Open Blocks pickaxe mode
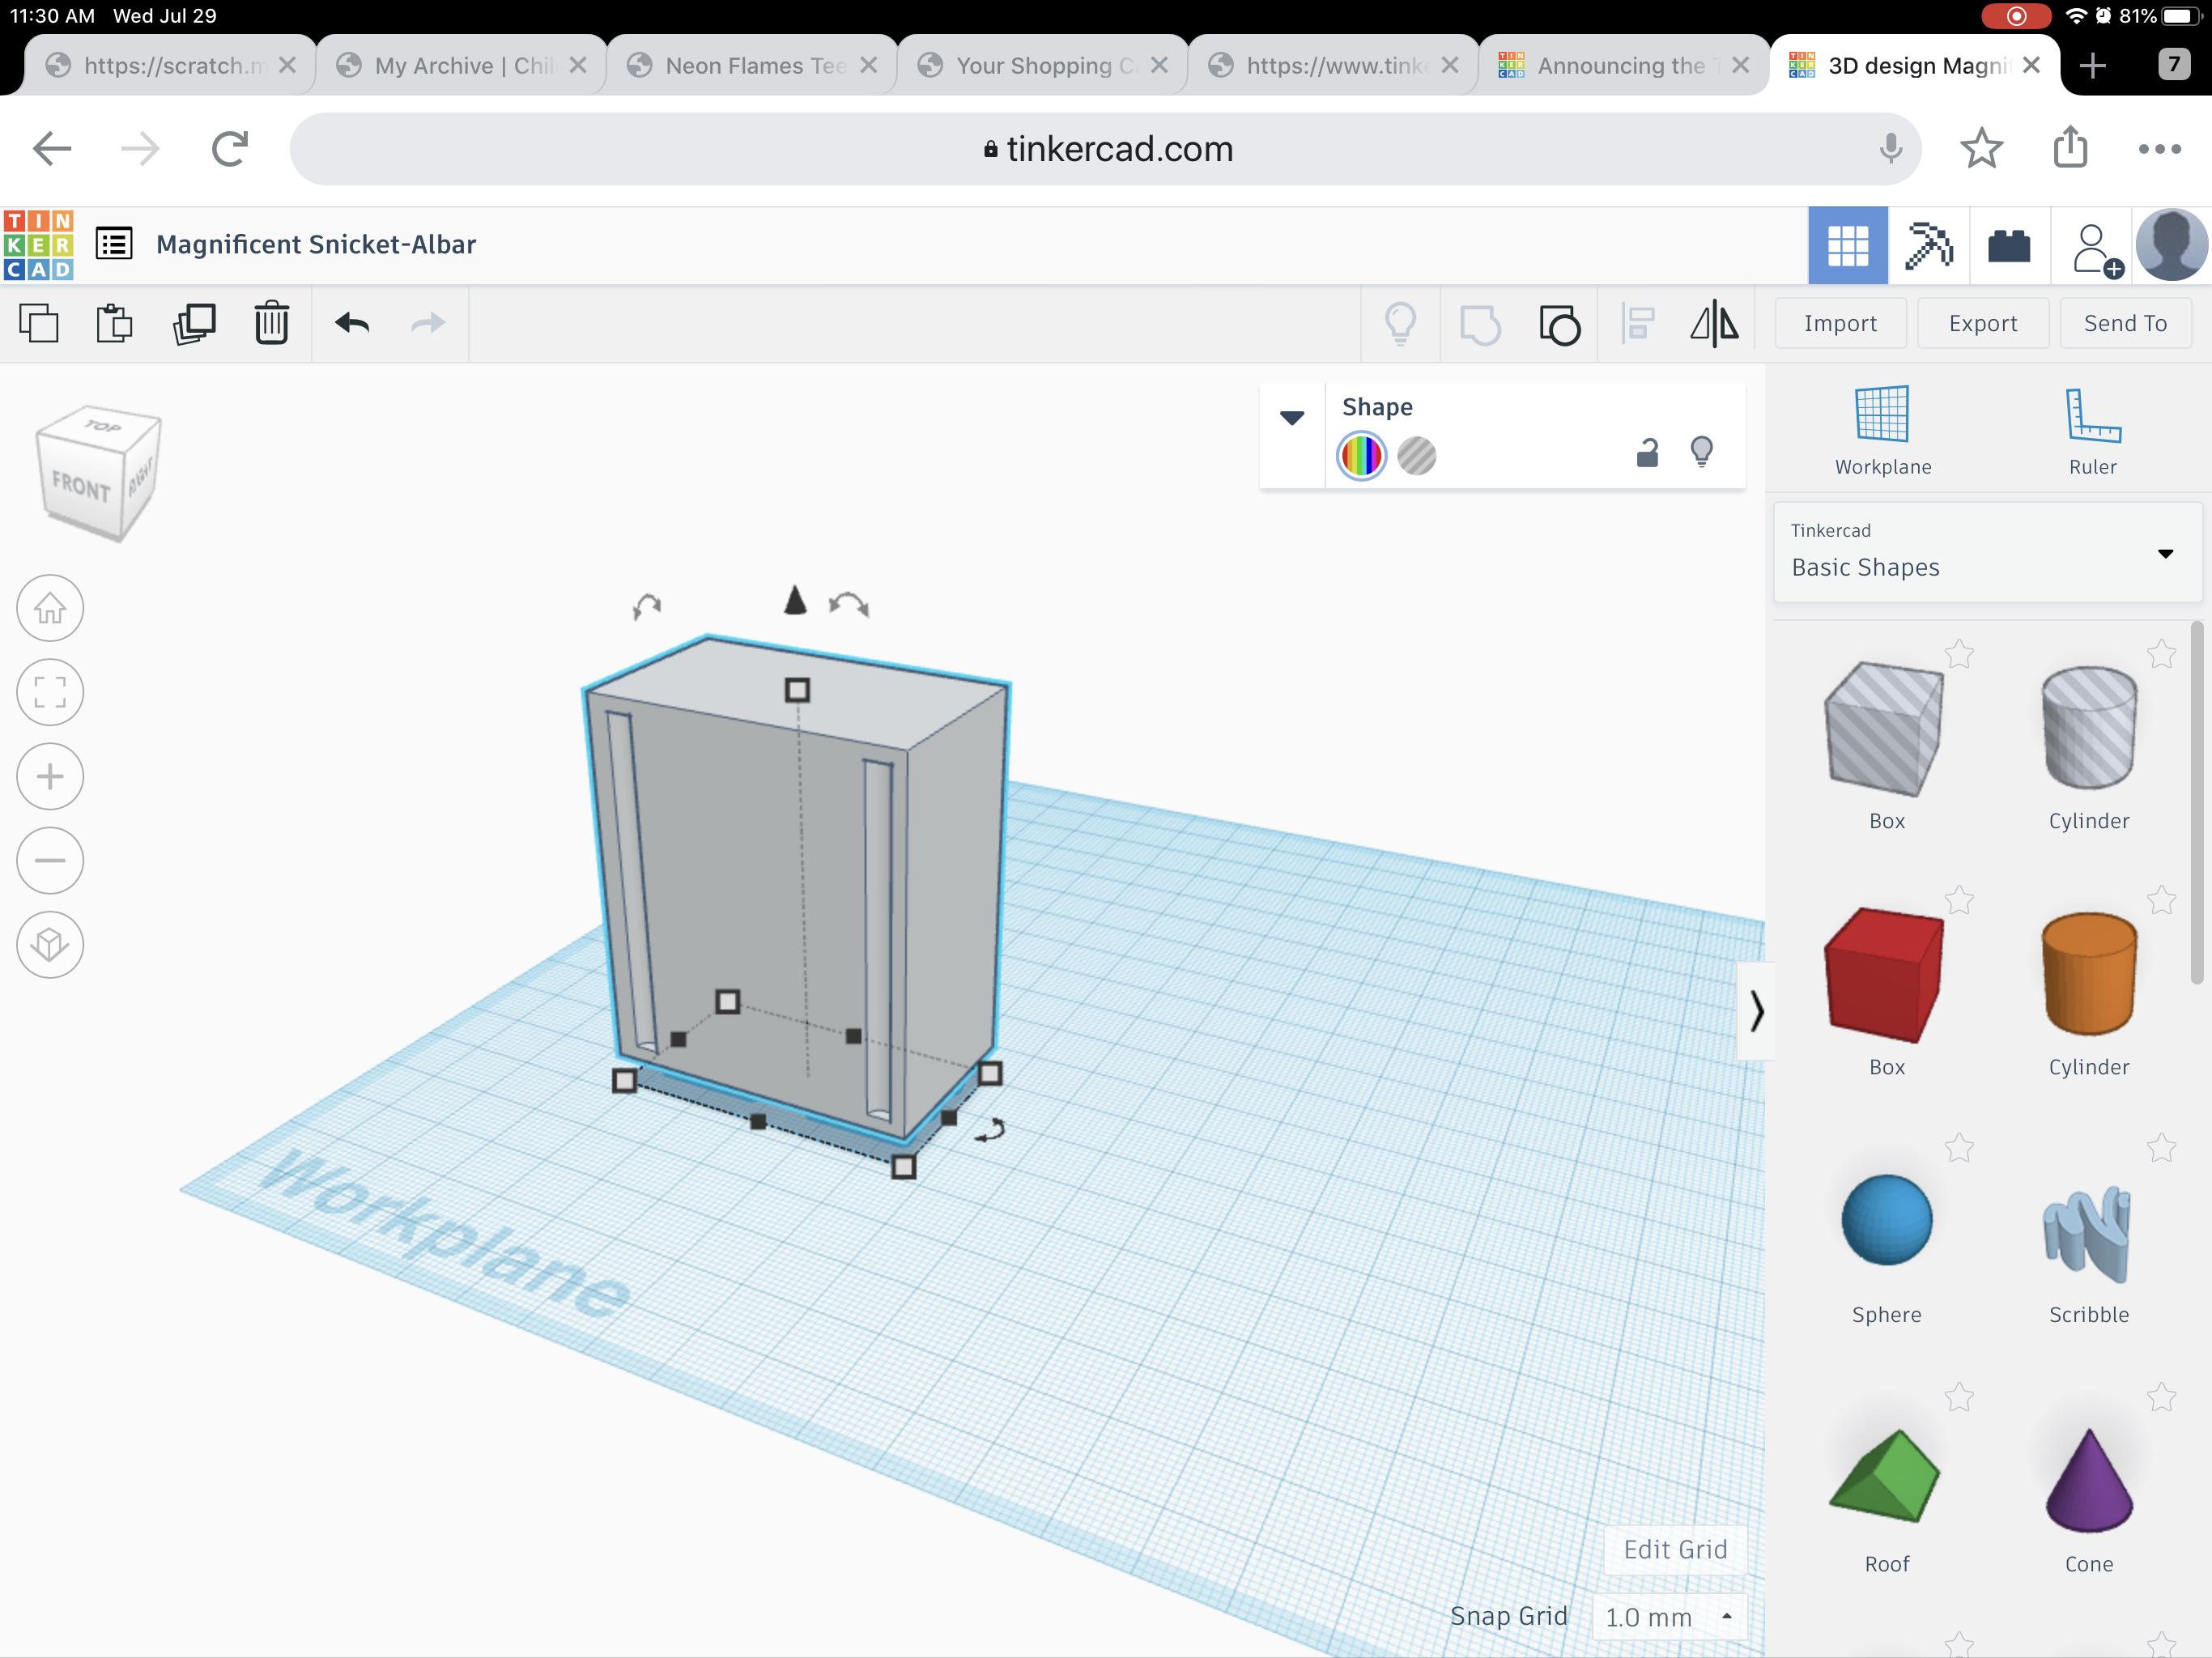The height and width of the screenshot is (1658, 2212). click(x=1929, y=246)
